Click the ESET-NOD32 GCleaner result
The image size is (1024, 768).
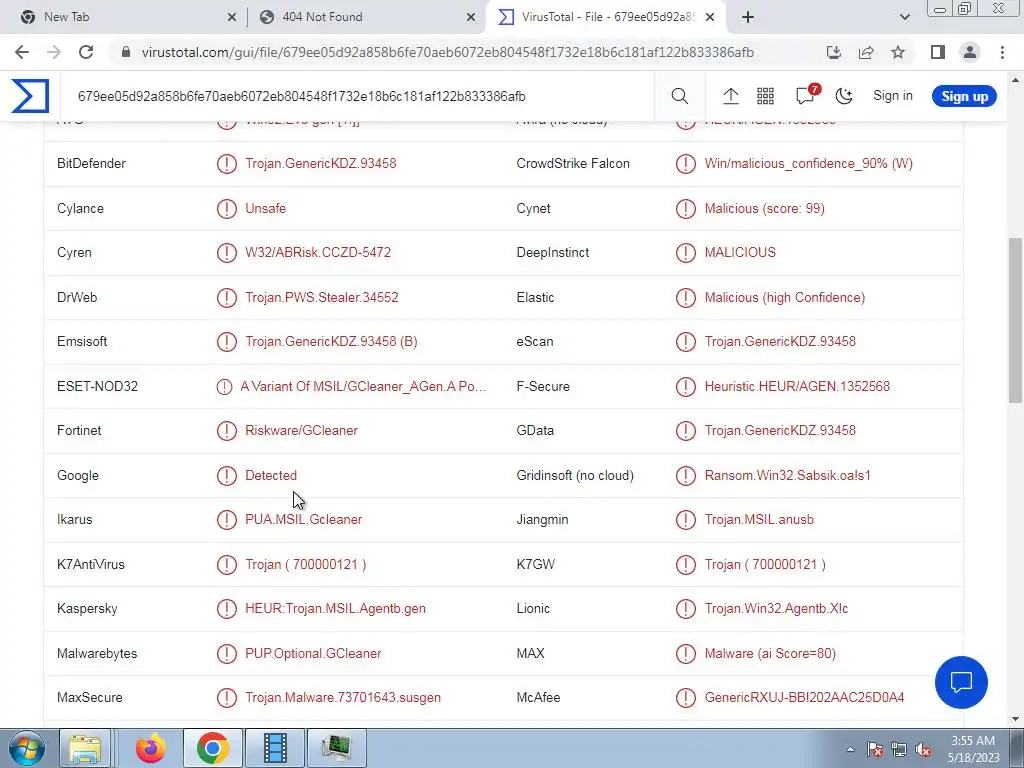pyautogui.click(x=363, y=386)
